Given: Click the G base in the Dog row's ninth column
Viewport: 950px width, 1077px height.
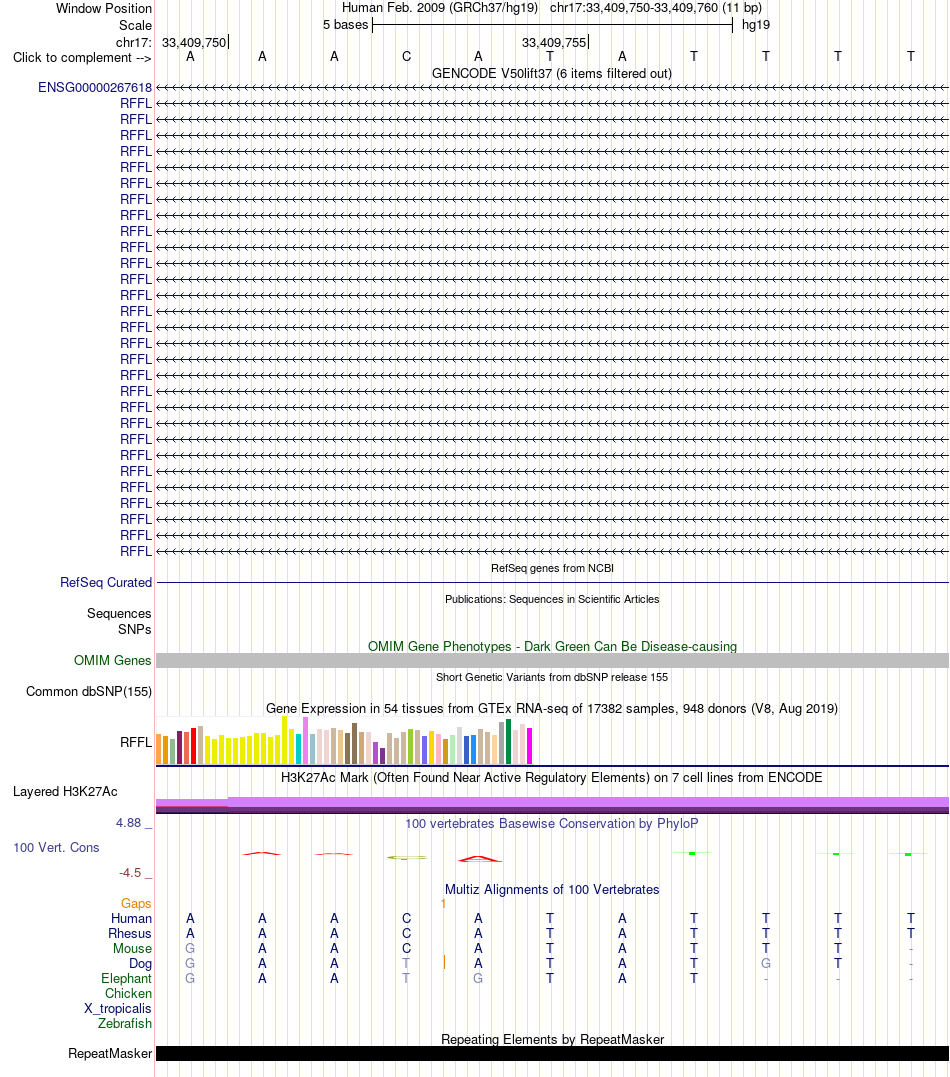Looking at the screenshot, I should [766, 964].
